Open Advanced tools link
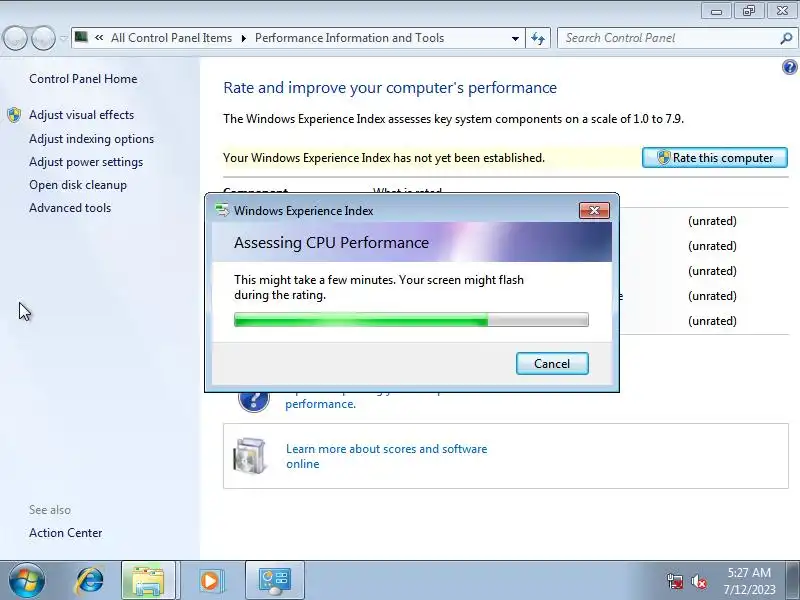The width and height of the screenshot is (800, 600). 70,208
